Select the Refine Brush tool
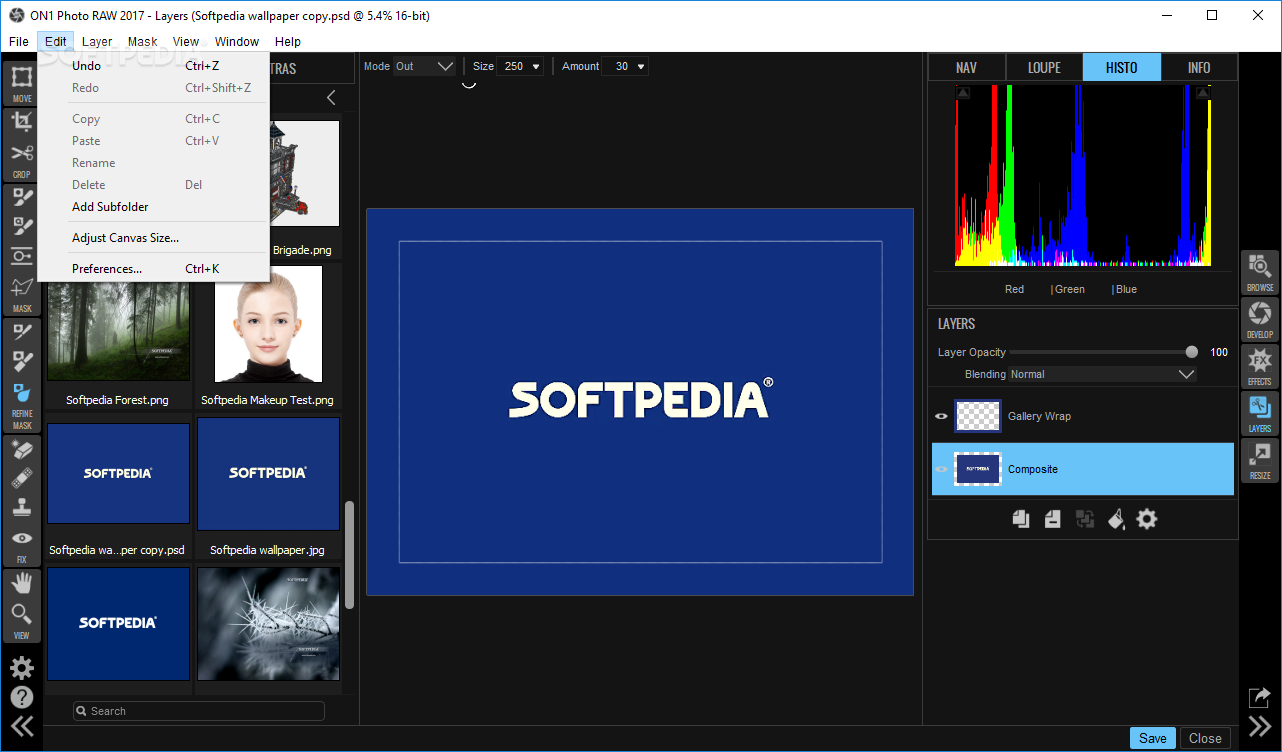Viewport: 1282px width, 752px height. click(x=22, y=331)
